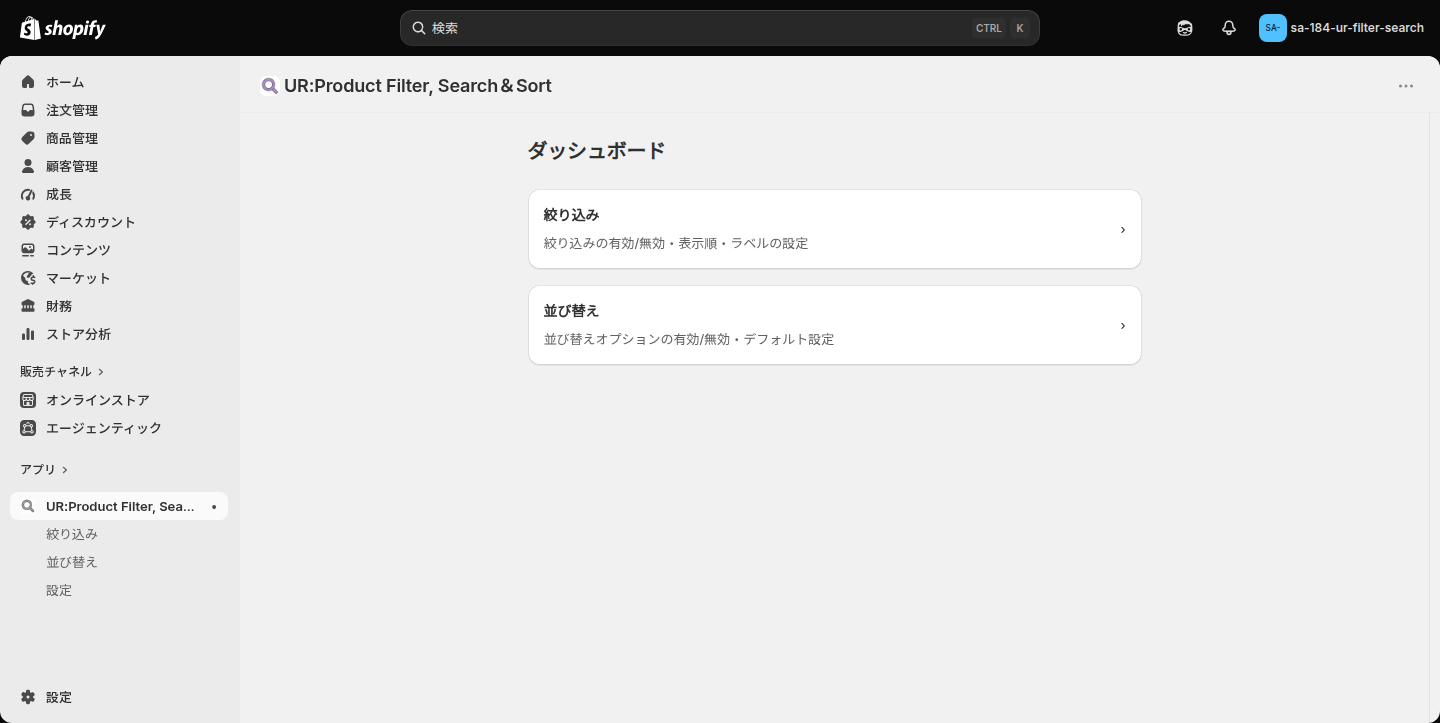Viewport: 1440px width, 723px height.
Task: Select マーケット menu item
Action: pyautogui.click(x=120, y=278)
